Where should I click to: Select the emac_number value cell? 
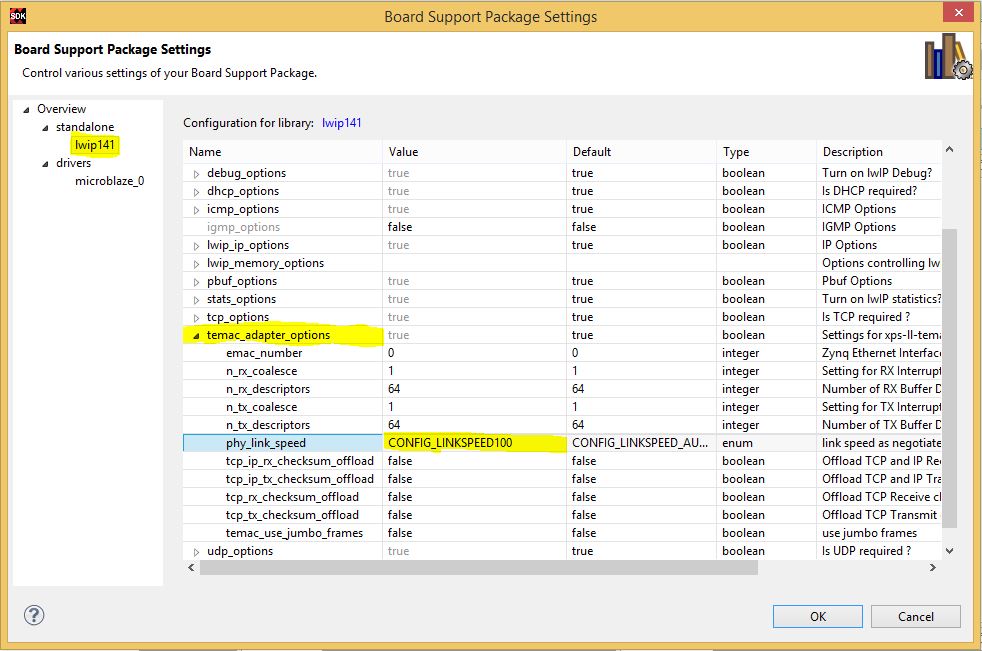474,353
